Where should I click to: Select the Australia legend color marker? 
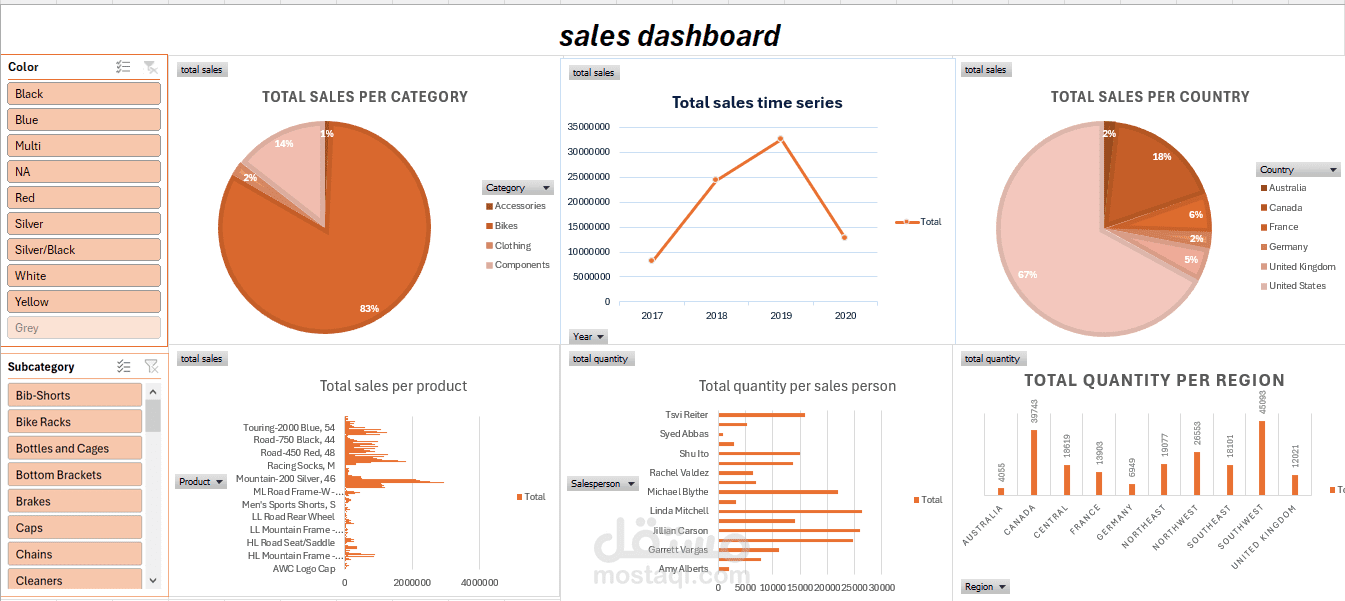point(1264,188)
